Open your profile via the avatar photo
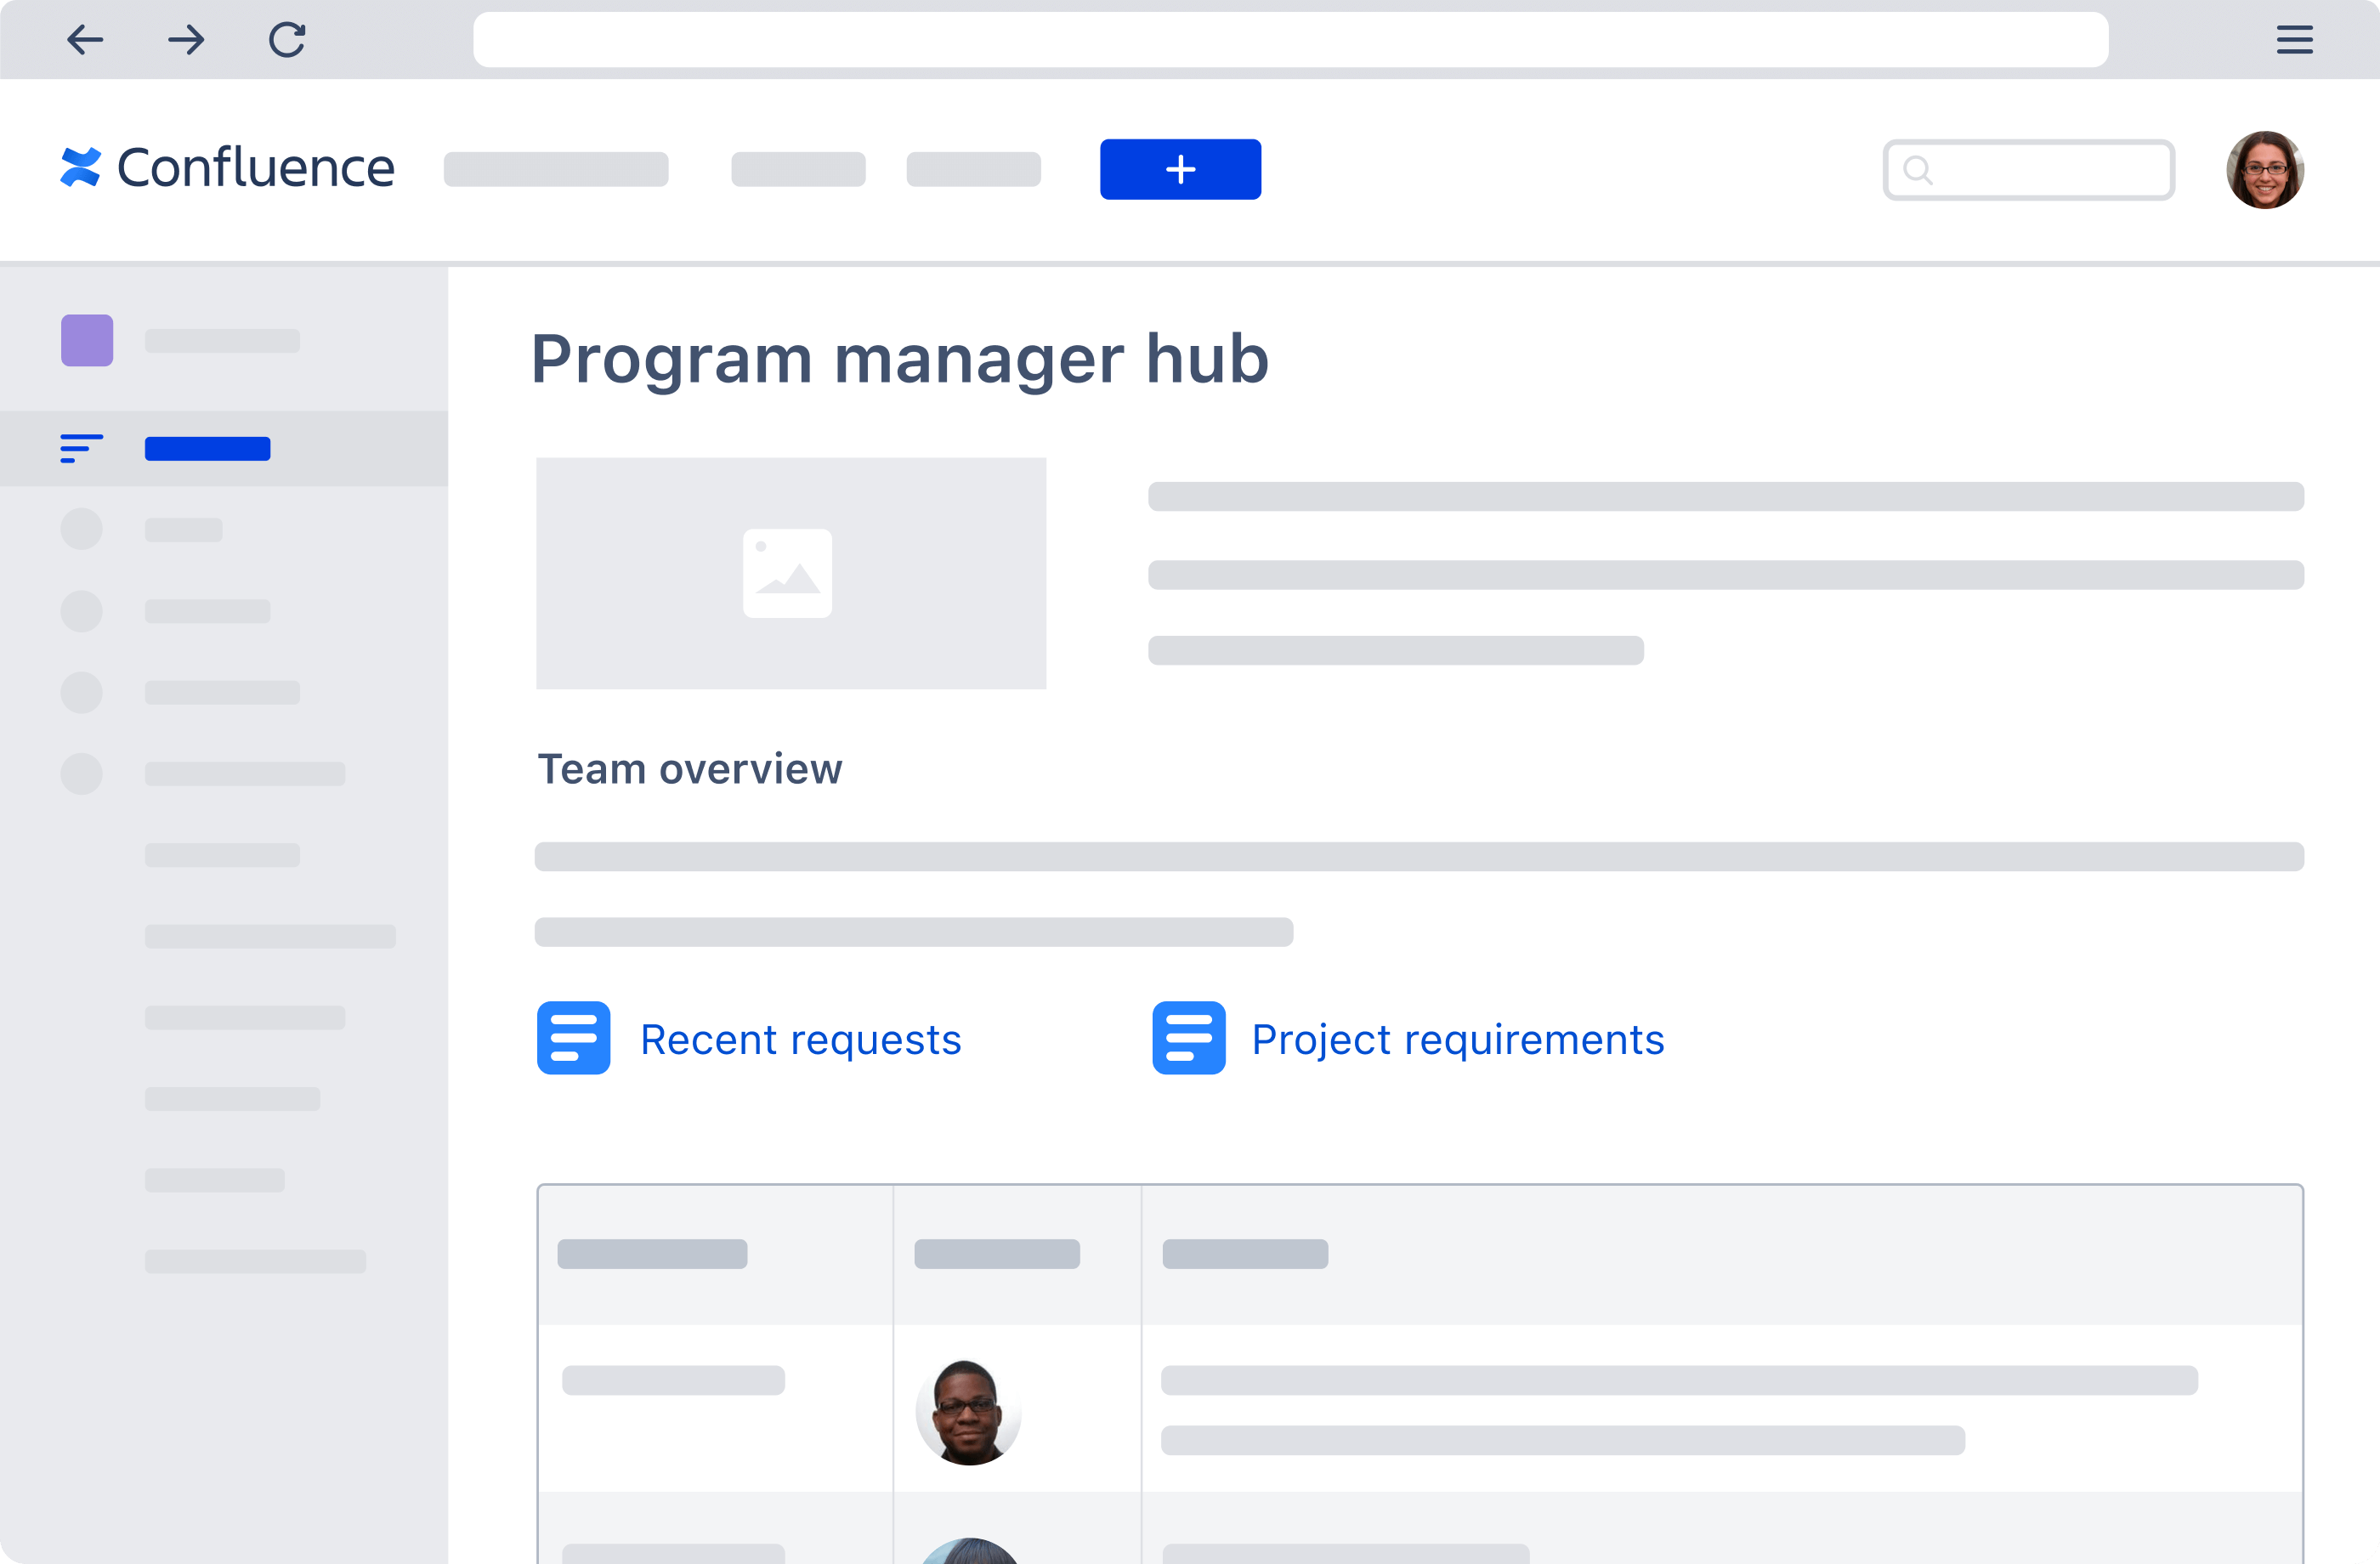The width and height of the screenshot is (2380, 1564). coord(2265,170)
